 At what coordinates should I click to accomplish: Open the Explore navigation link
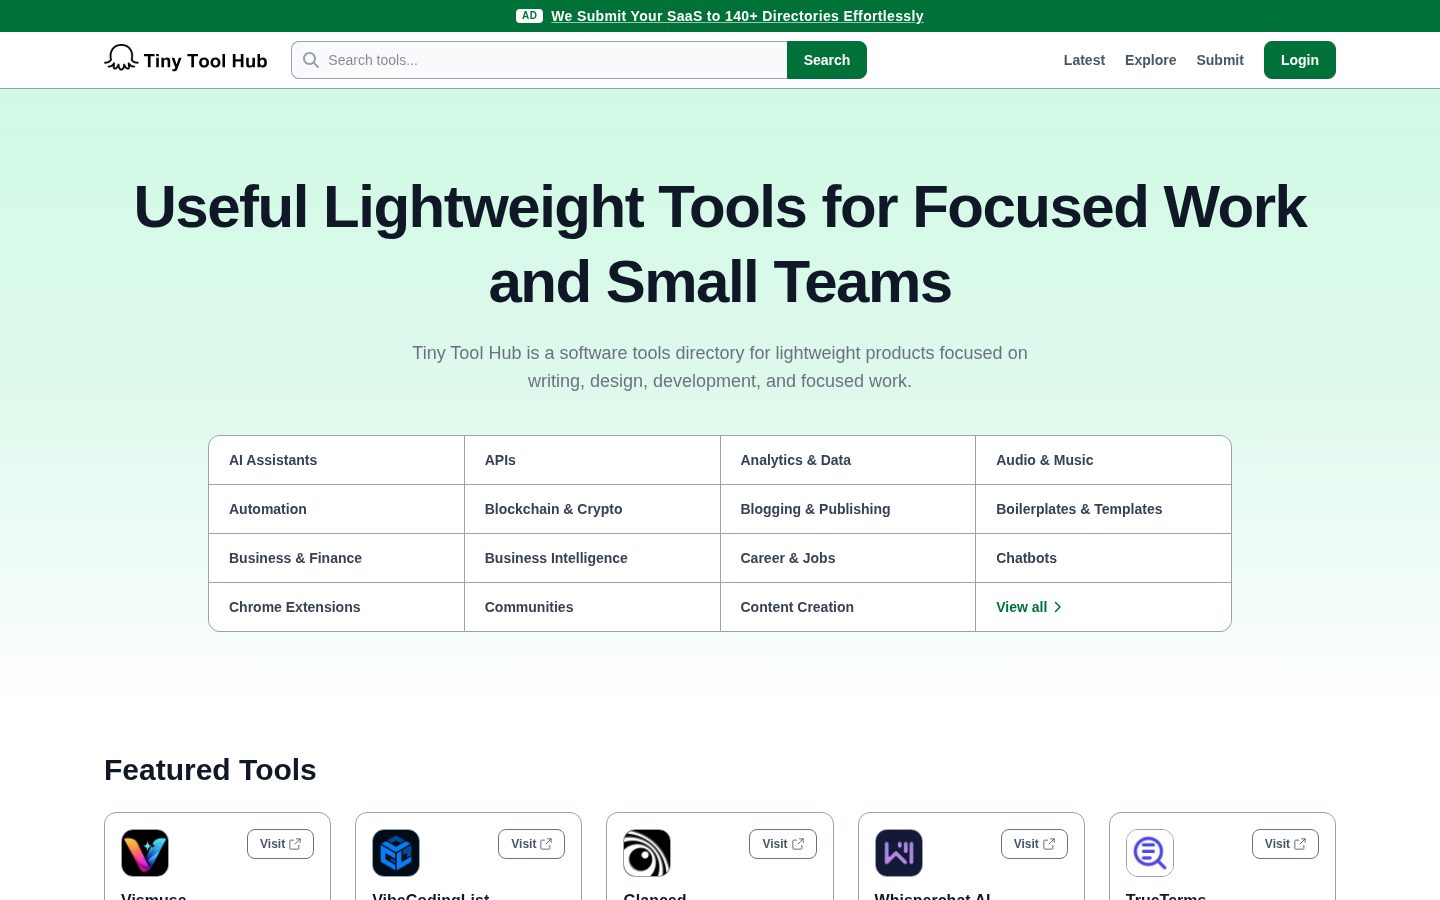1150,60
